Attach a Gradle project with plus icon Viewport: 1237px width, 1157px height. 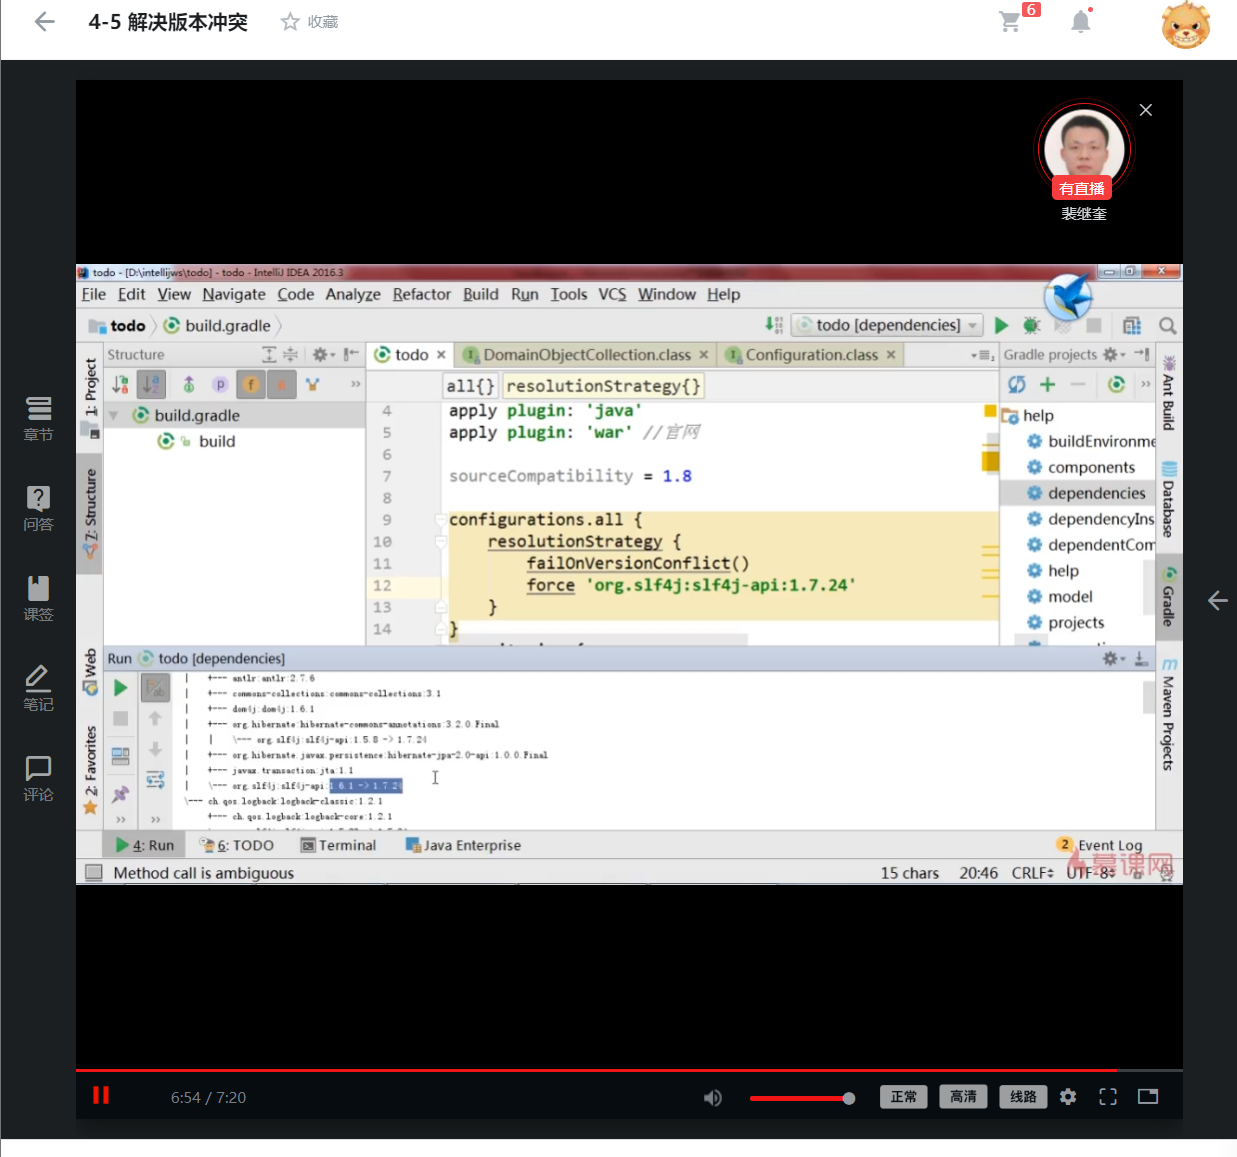1047,384
